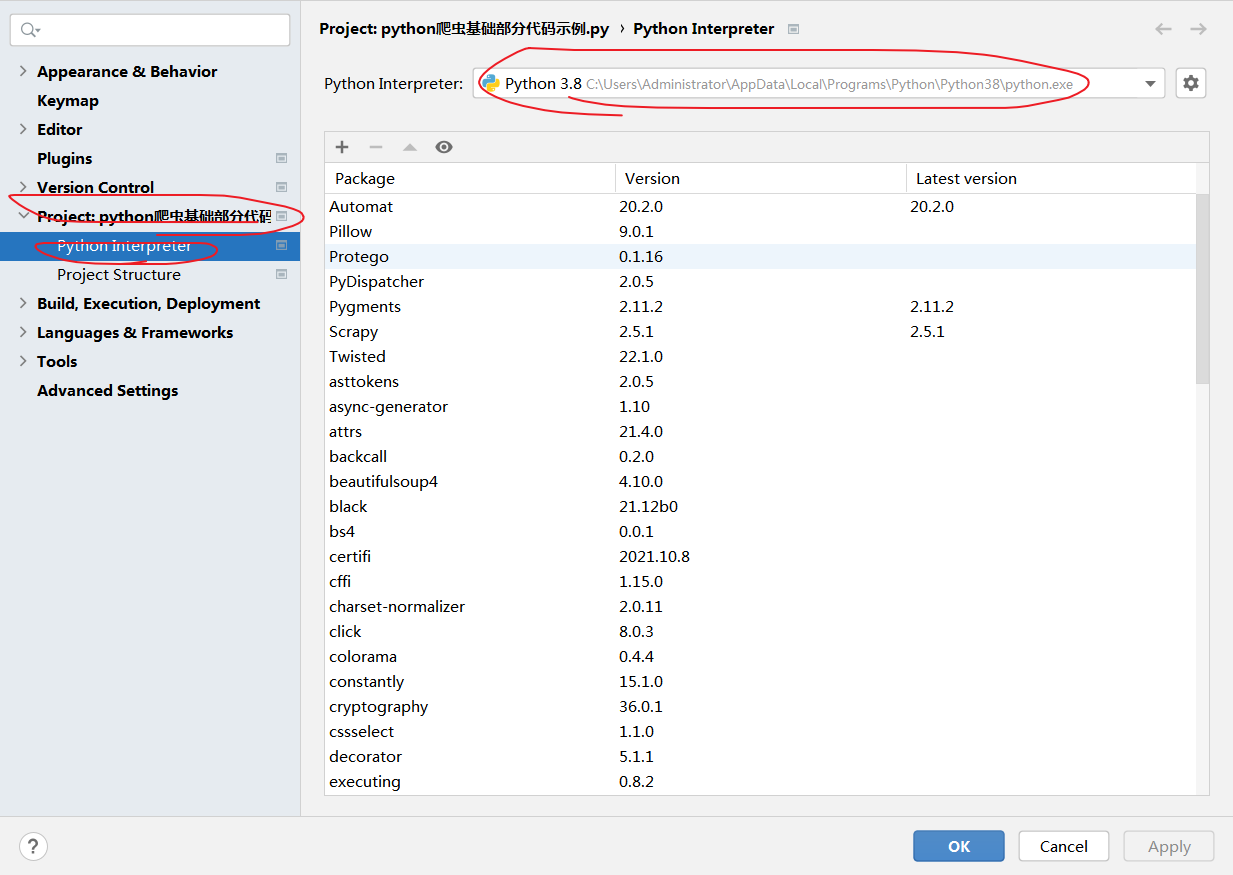Select the cryptography package row
Image resolution: width=1233 pixels, height=875 pixels.
pyautogui.click(x=760, y=706)
